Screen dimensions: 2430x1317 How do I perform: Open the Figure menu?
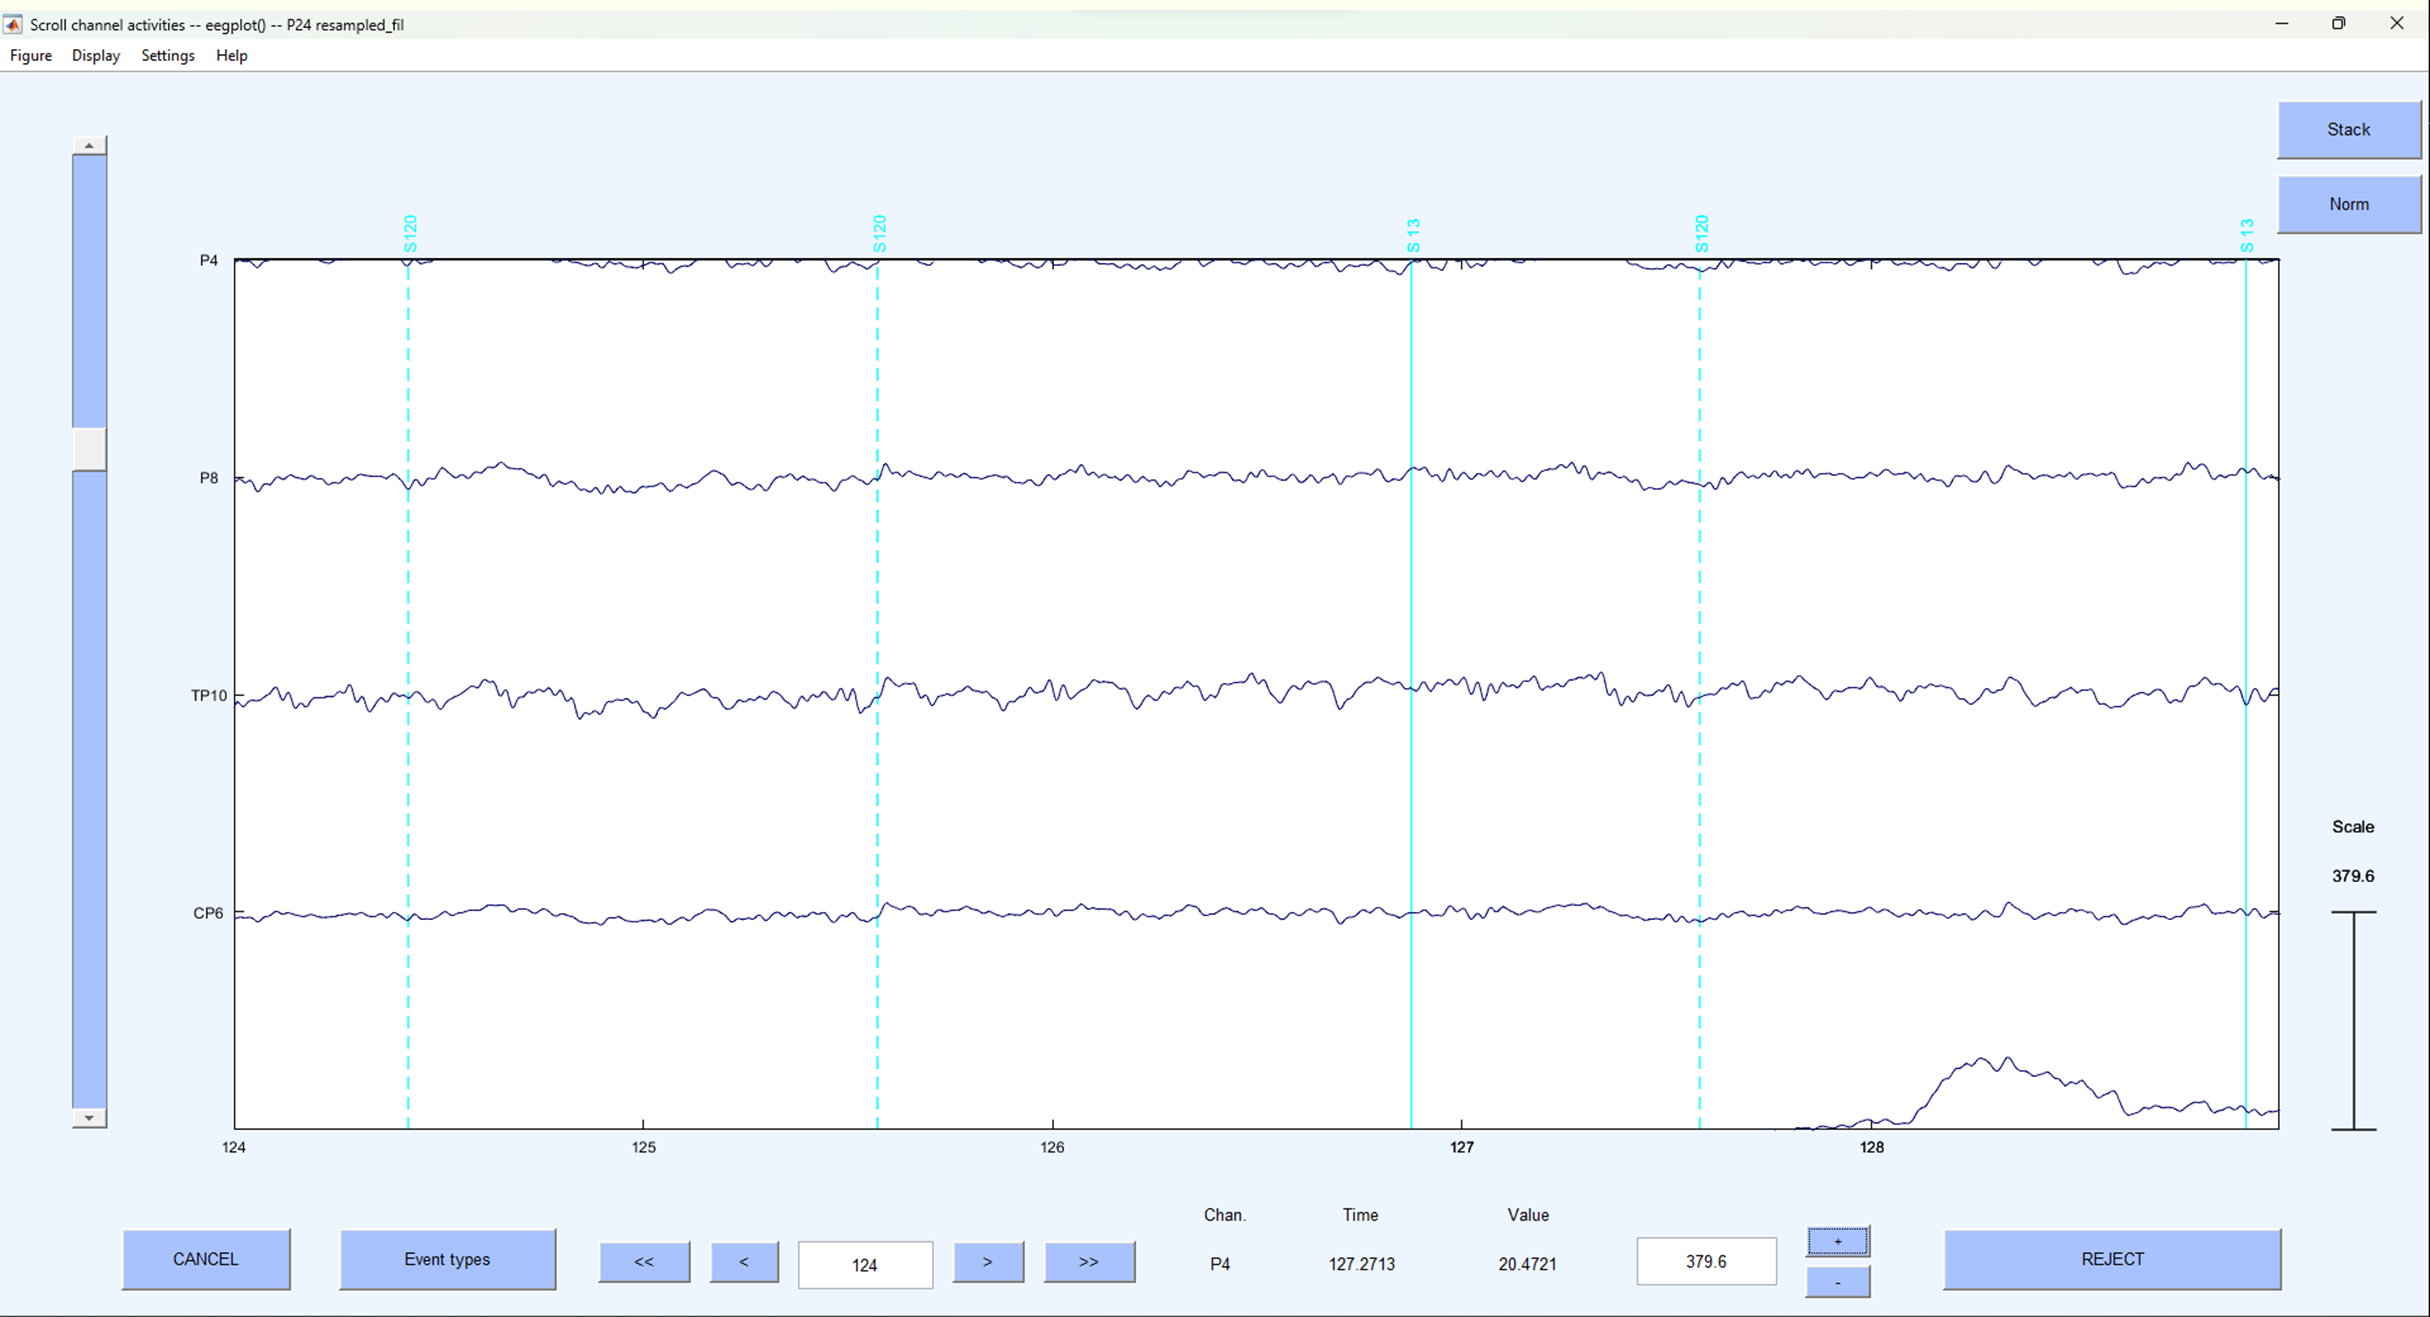[x=30, y=55]
